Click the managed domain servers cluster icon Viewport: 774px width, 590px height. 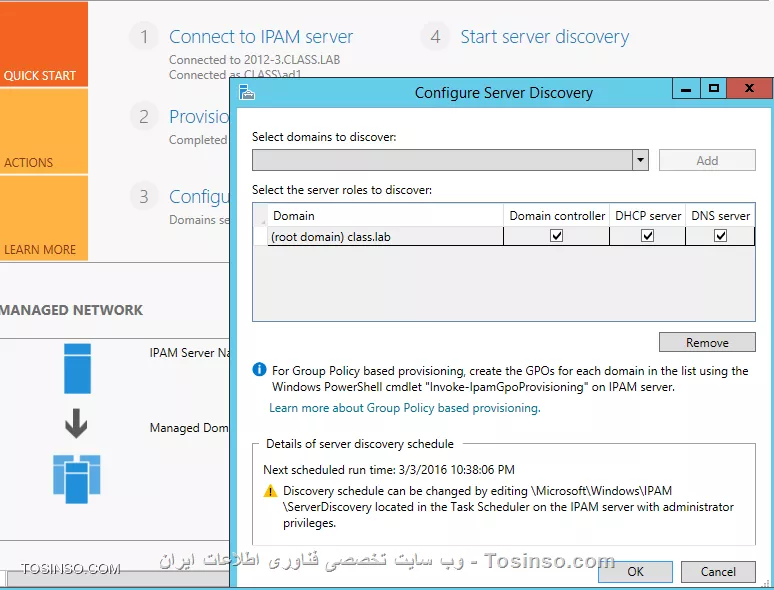[x=77, y=478]
